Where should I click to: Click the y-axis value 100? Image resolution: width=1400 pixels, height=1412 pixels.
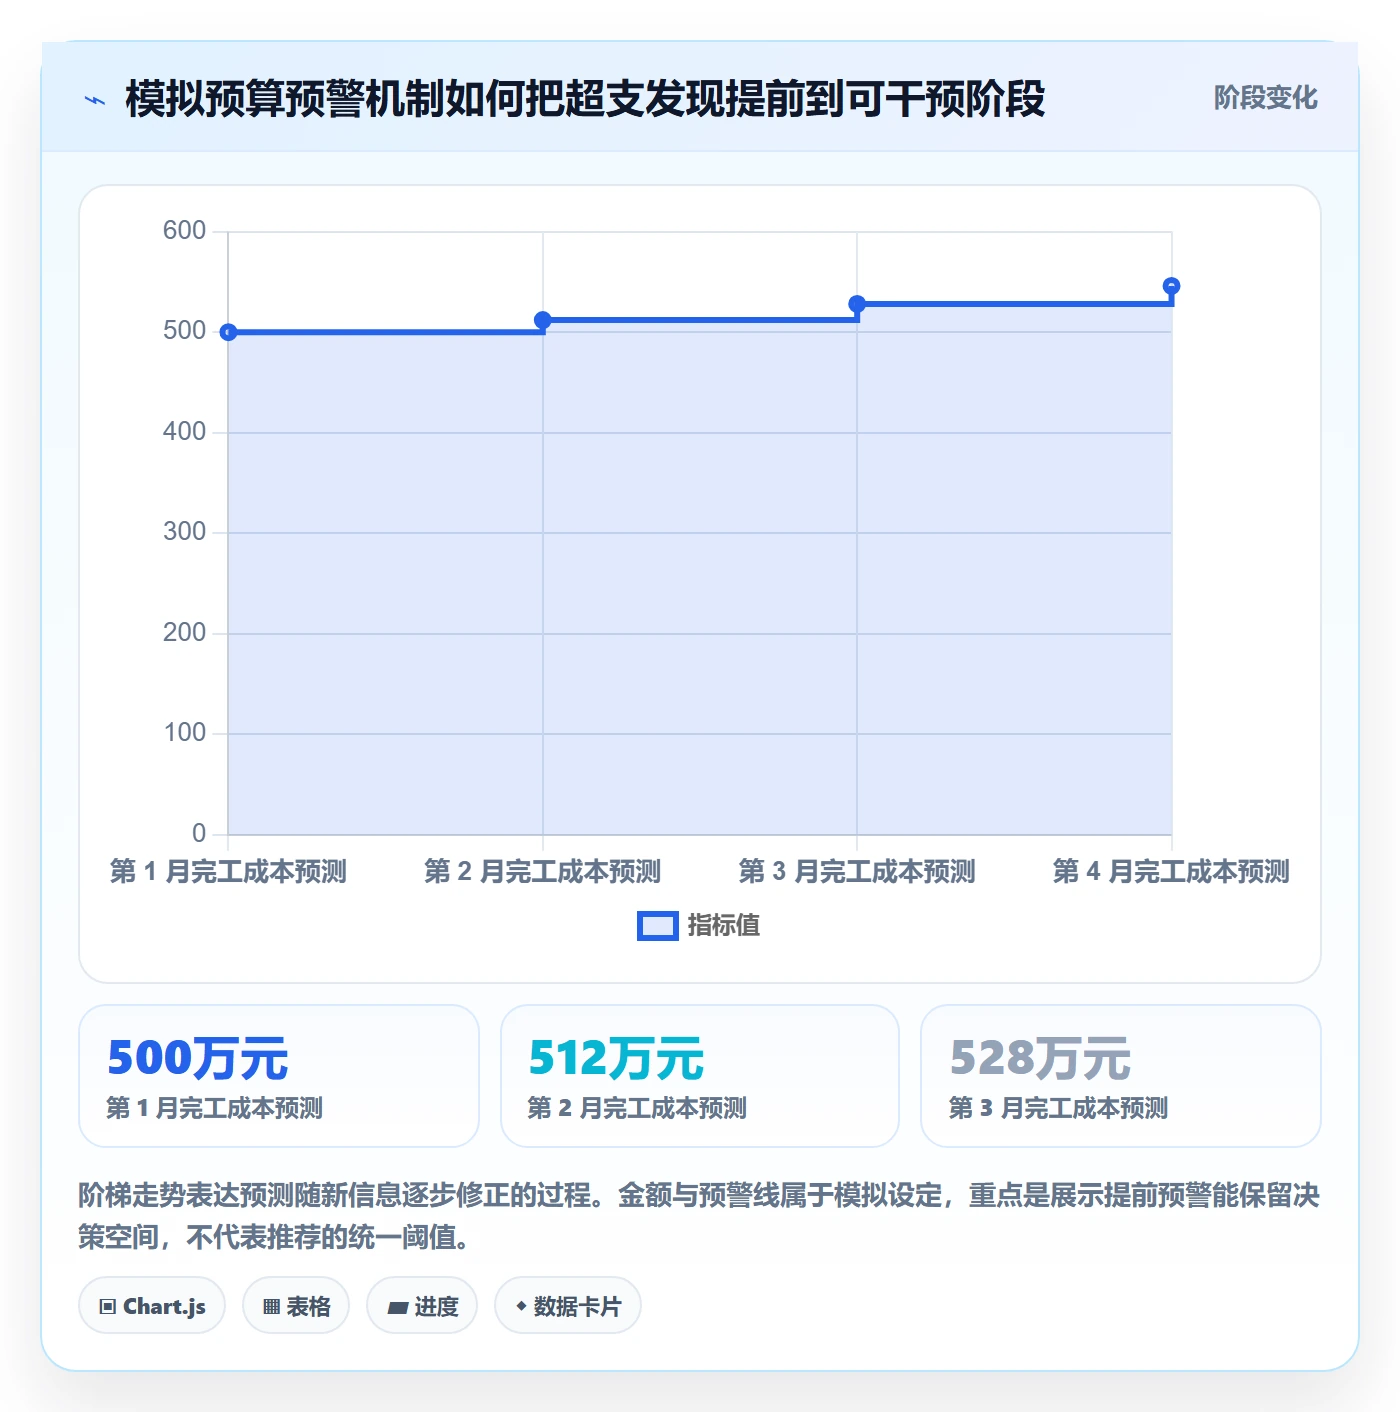tap(184, 733)
